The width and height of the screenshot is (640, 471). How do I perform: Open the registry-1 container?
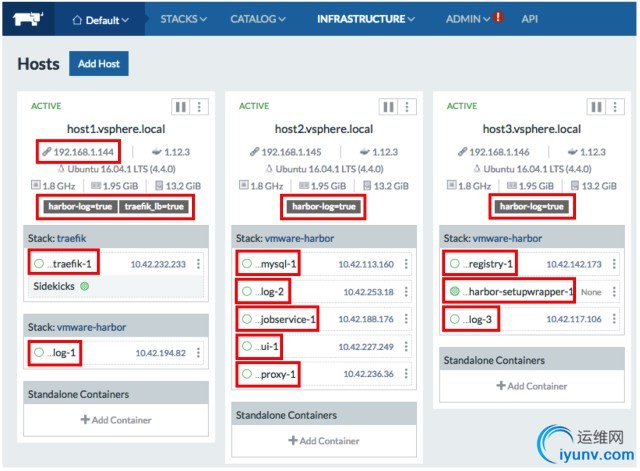pyautogui.click(x=488, y=264)
